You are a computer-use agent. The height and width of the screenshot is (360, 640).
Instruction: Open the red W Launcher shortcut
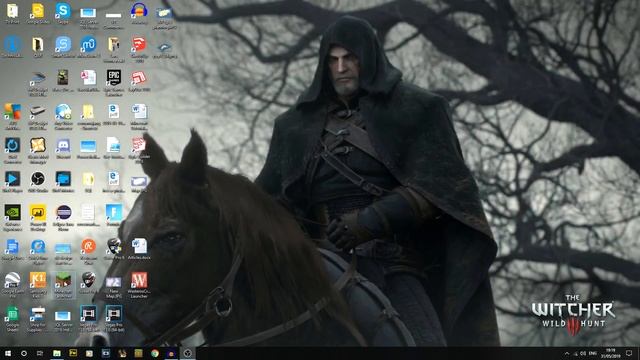(139, 285)
